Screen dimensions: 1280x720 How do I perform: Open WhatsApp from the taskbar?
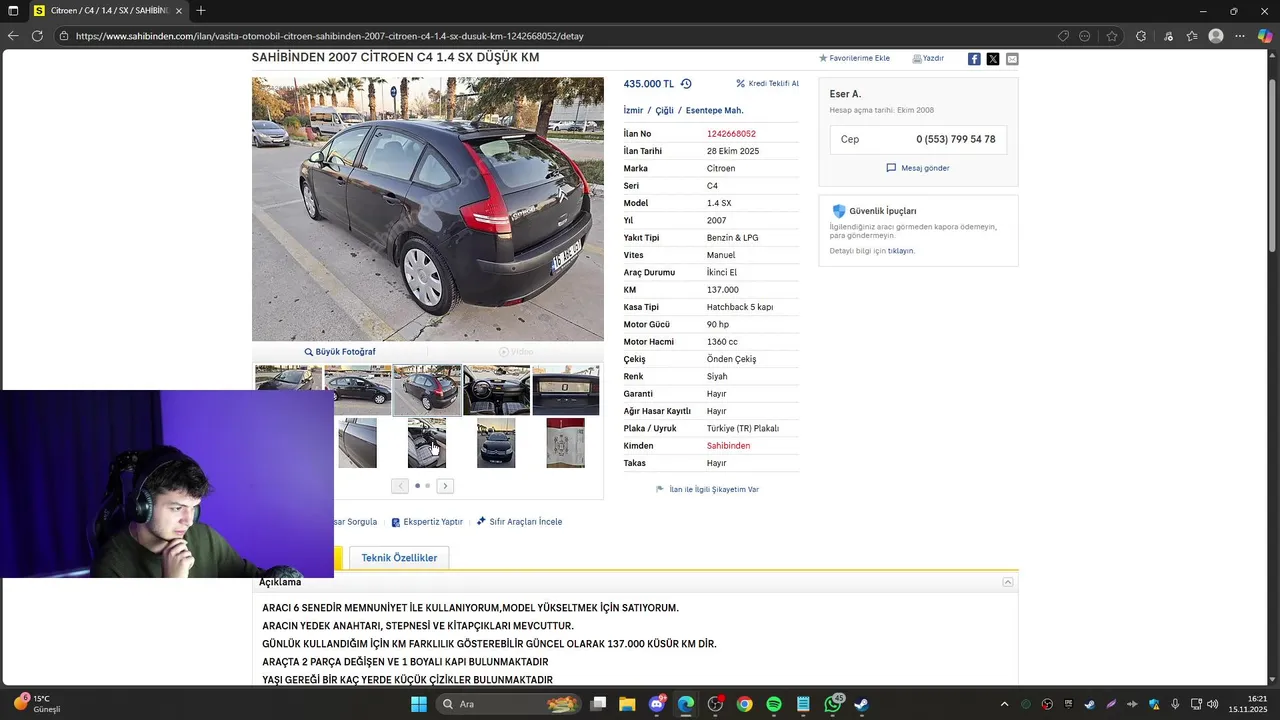[833, 704]
